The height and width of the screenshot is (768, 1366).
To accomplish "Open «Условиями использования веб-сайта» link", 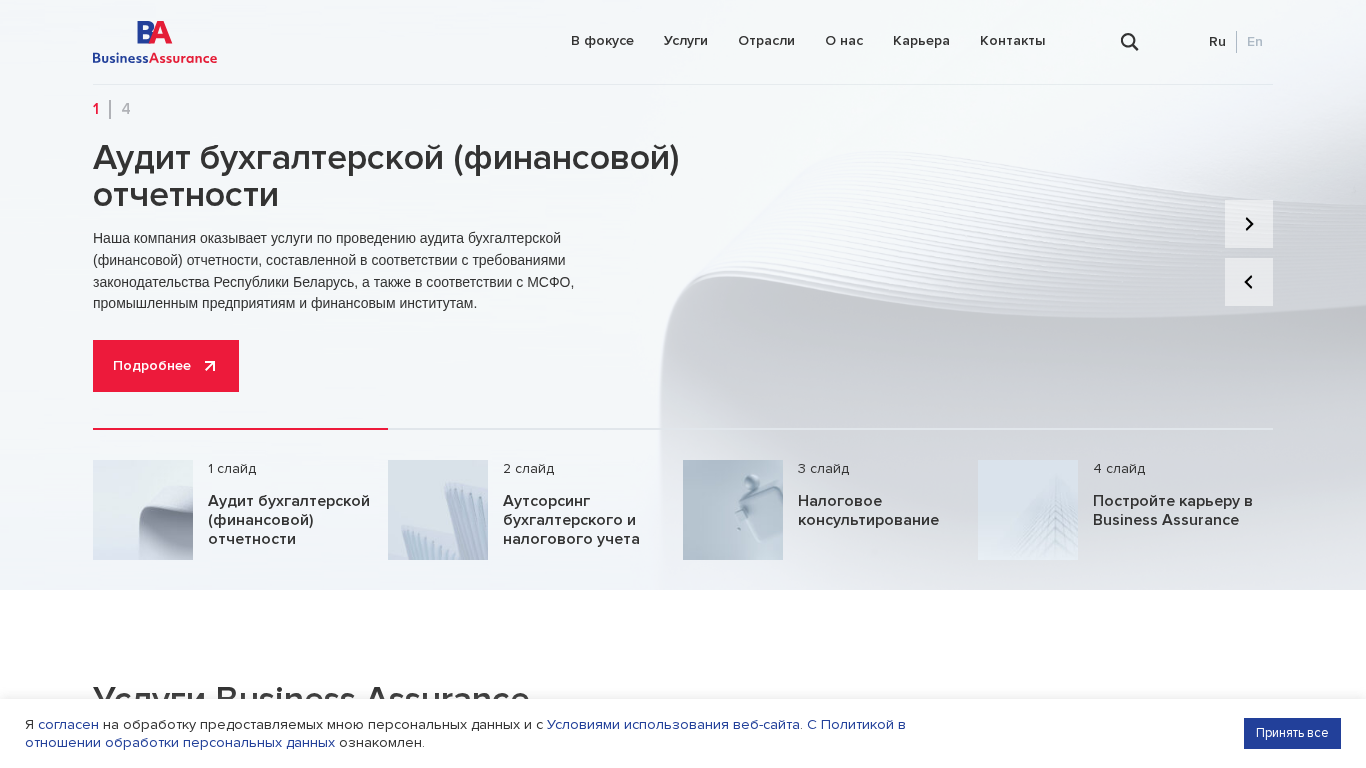I will pyautogui.click(x=674, y=725).
